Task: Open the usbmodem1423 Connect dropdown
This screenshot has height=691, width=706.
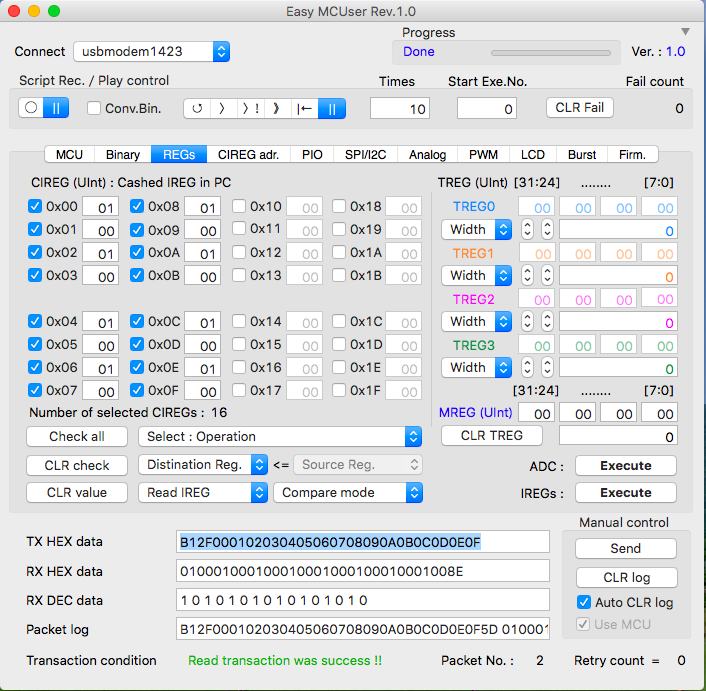Action: [x=152, y=51]
